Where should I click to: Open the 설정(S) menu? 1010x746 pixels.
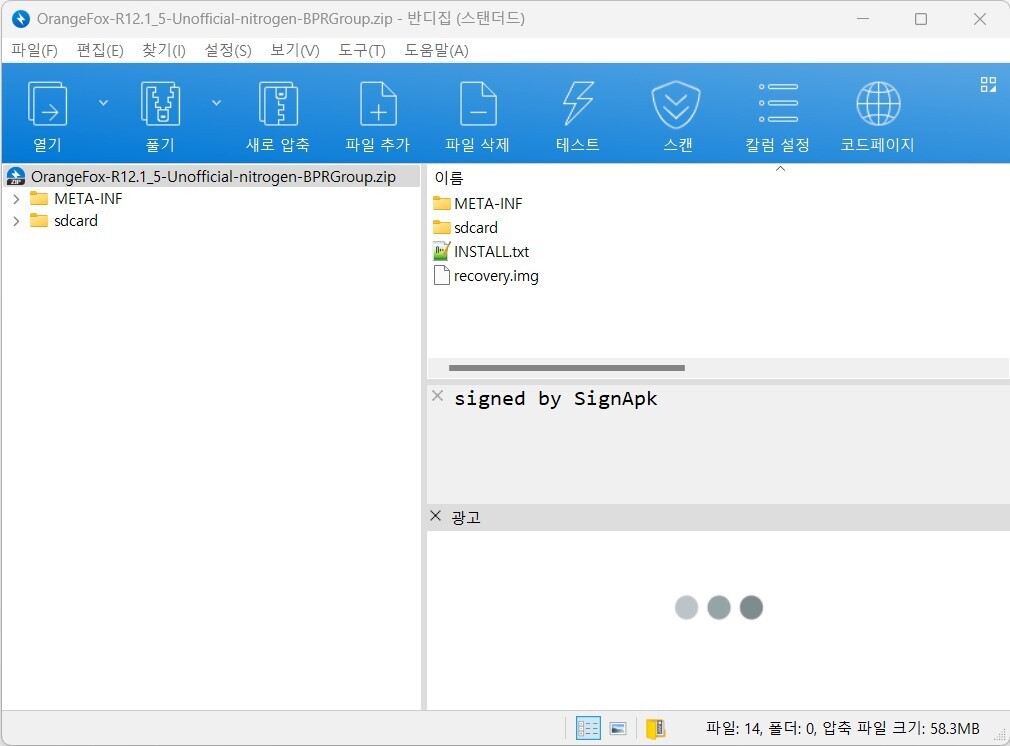coord(227,50)
